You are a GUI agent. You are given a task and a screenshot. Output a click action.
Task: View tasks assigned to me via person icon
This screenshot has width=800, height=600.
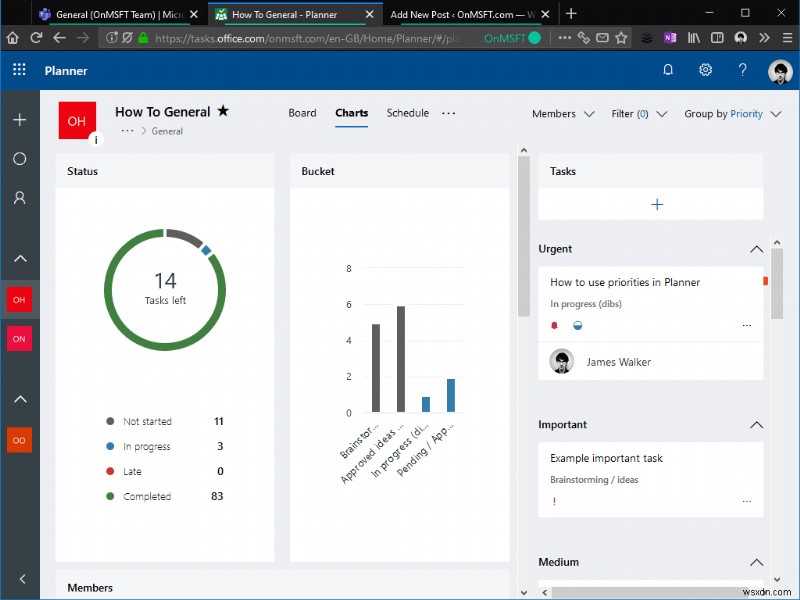coord(20,197)
